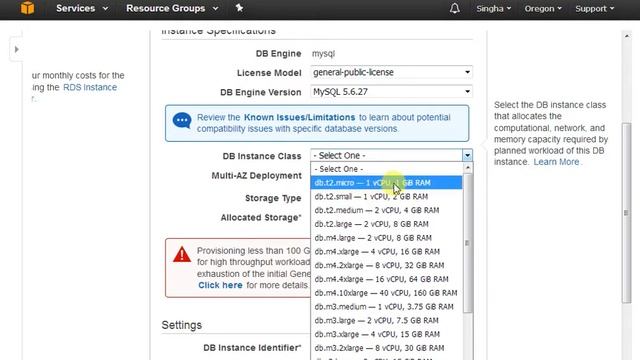Select db.t2.medium — 2 vCPU, 4 GB RAM

pos(387,210)
